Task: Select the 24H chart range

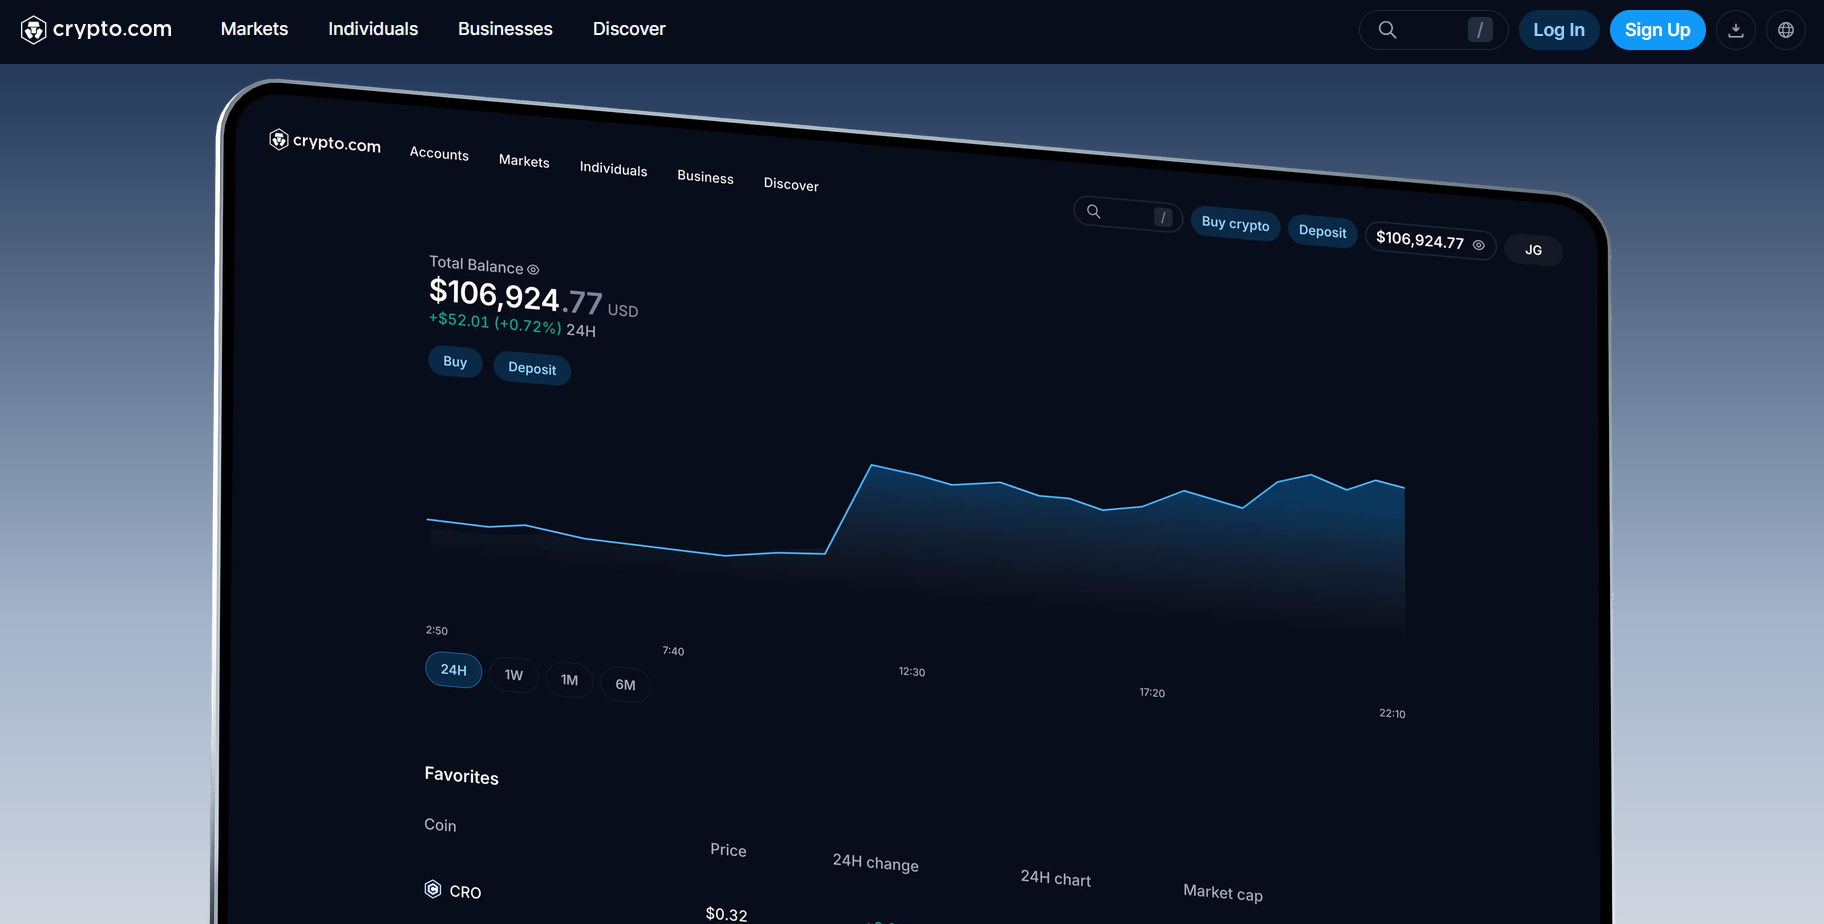Action: point(454,670)
